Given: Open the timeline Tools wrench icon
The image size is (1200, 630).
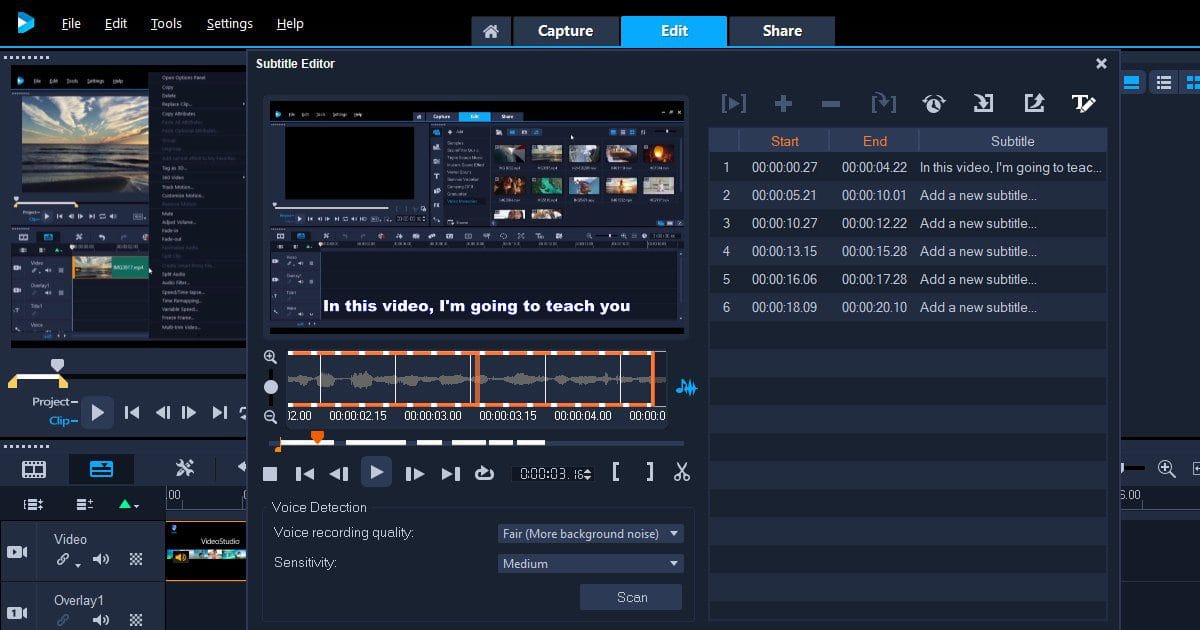Looking at the screenshot, I should (x=184, y=468).
